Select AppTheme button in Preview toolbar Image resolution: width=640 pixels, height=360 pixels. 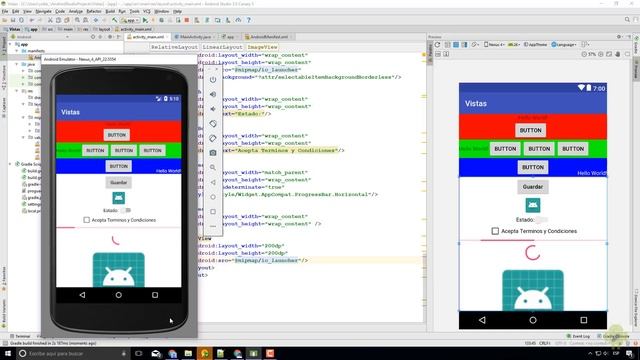pyautogui.click(x=535, y=44)
